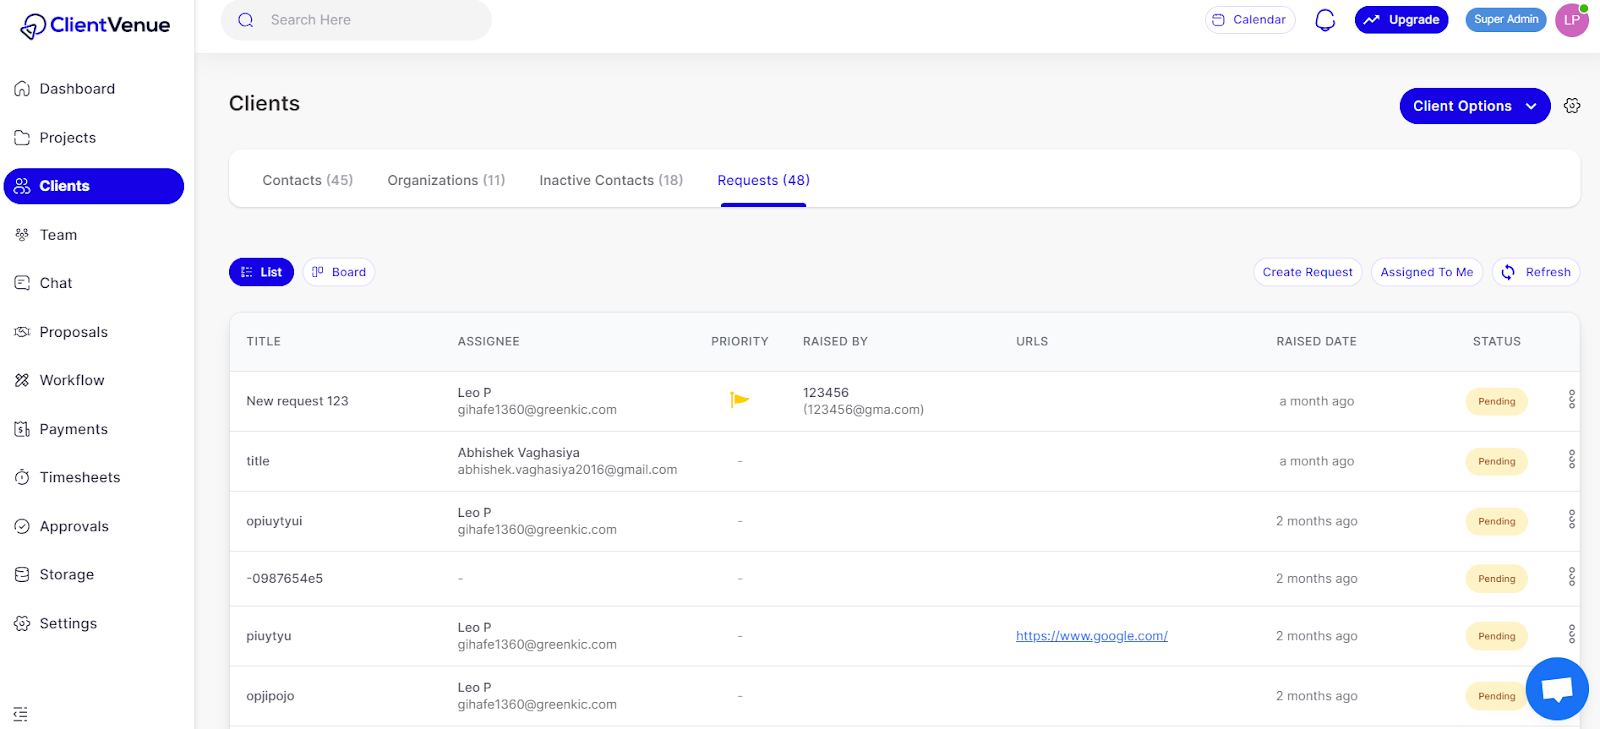Click the yellow priority flag icon
This screenshot has width=1600, height=729.
[739, 400]
